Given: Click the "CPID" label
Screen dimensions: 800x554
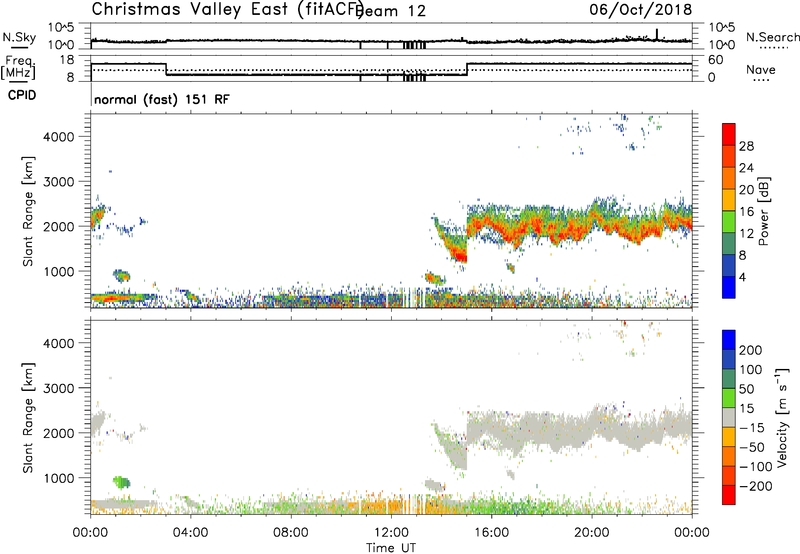Looking at the screenshot, I should pyautogui.click(x=22, y=95).
